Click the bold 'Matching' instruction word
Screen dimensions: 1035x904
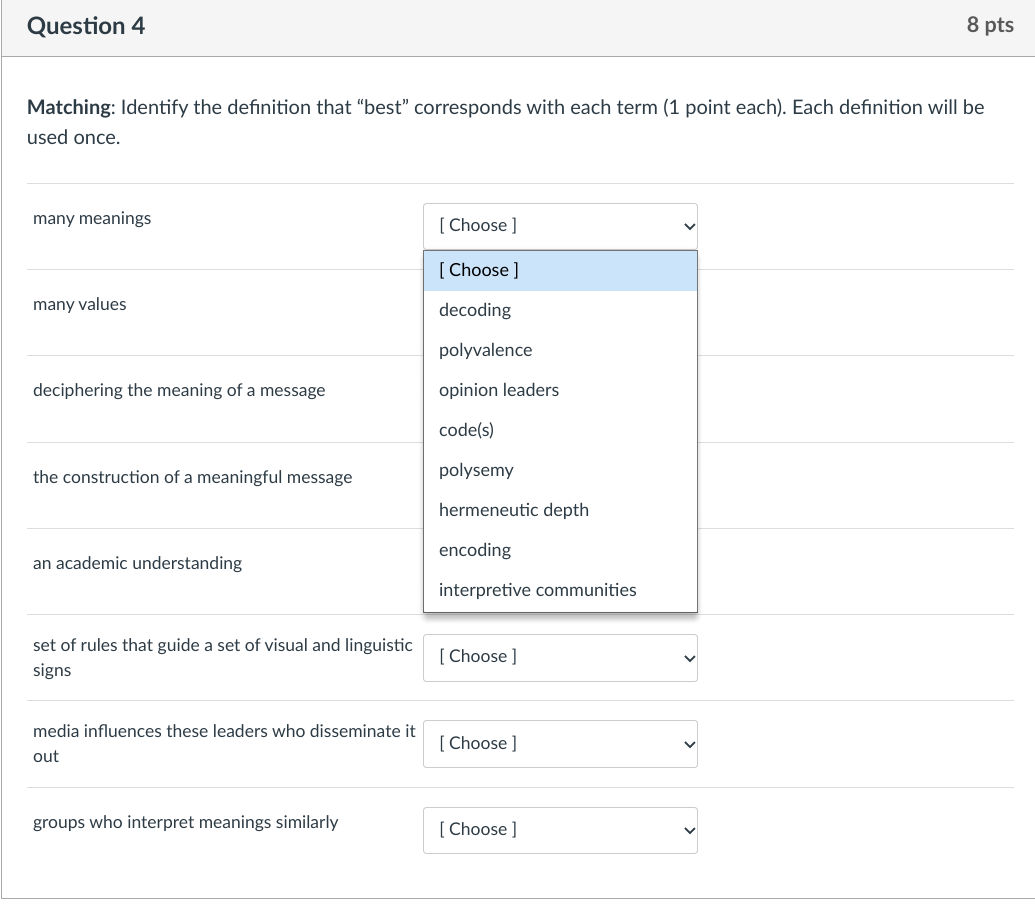coord(70,108)
